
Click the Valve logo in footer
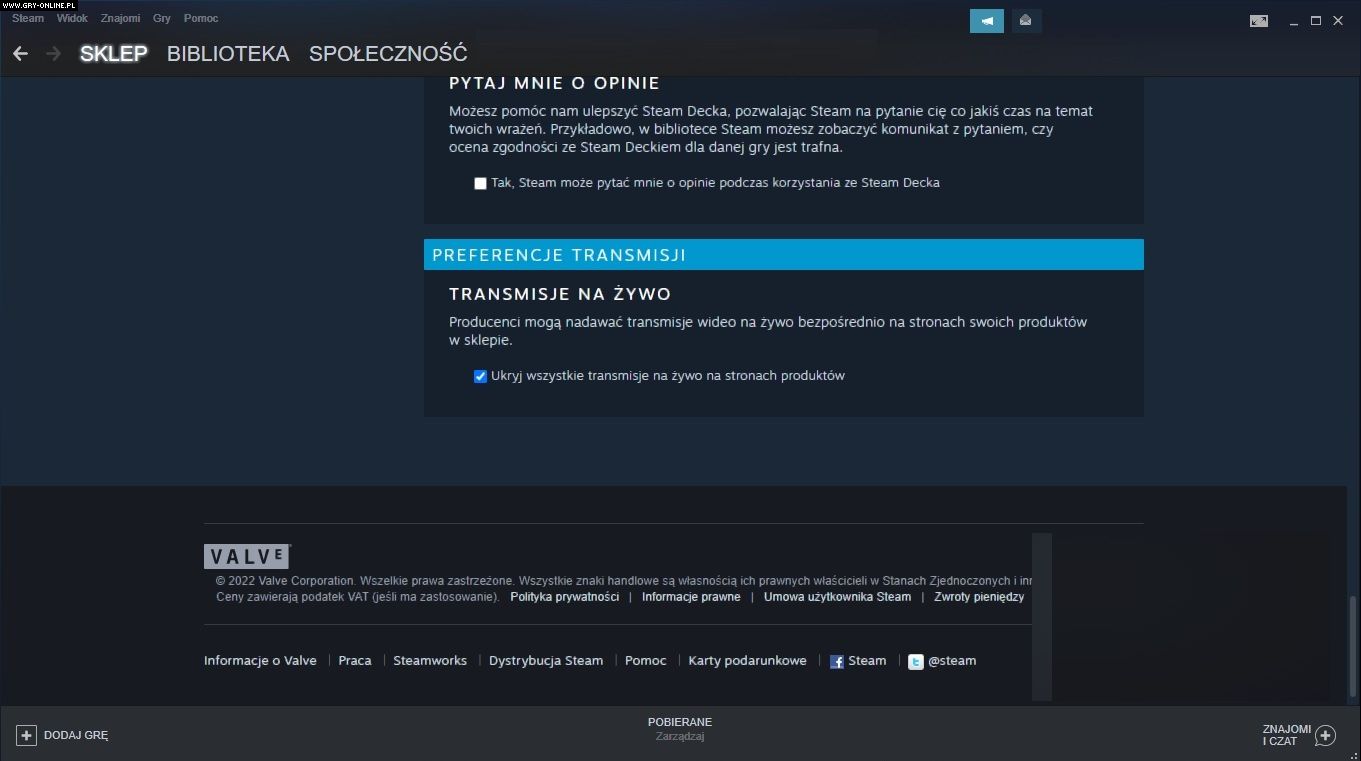click(246, 557)
